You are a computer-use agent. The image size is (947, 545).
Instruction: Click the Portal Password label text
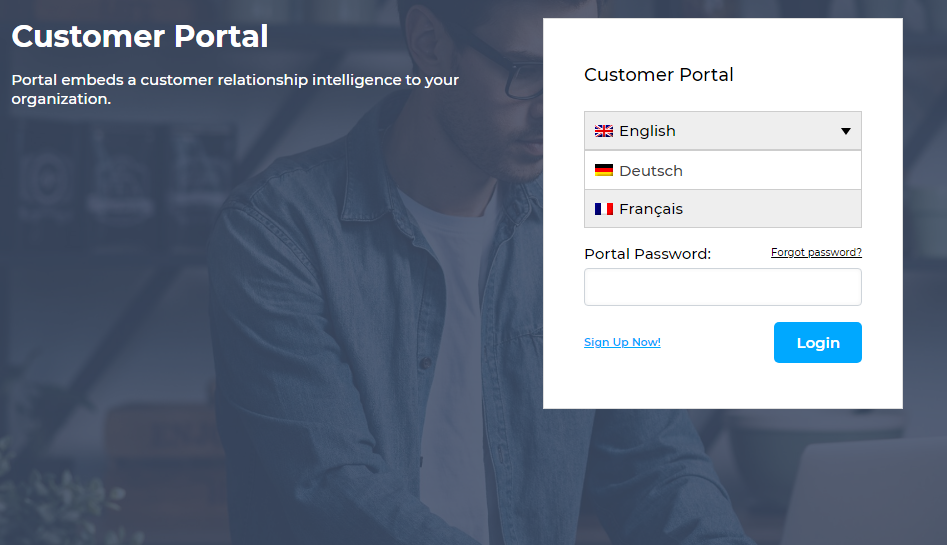647,254
